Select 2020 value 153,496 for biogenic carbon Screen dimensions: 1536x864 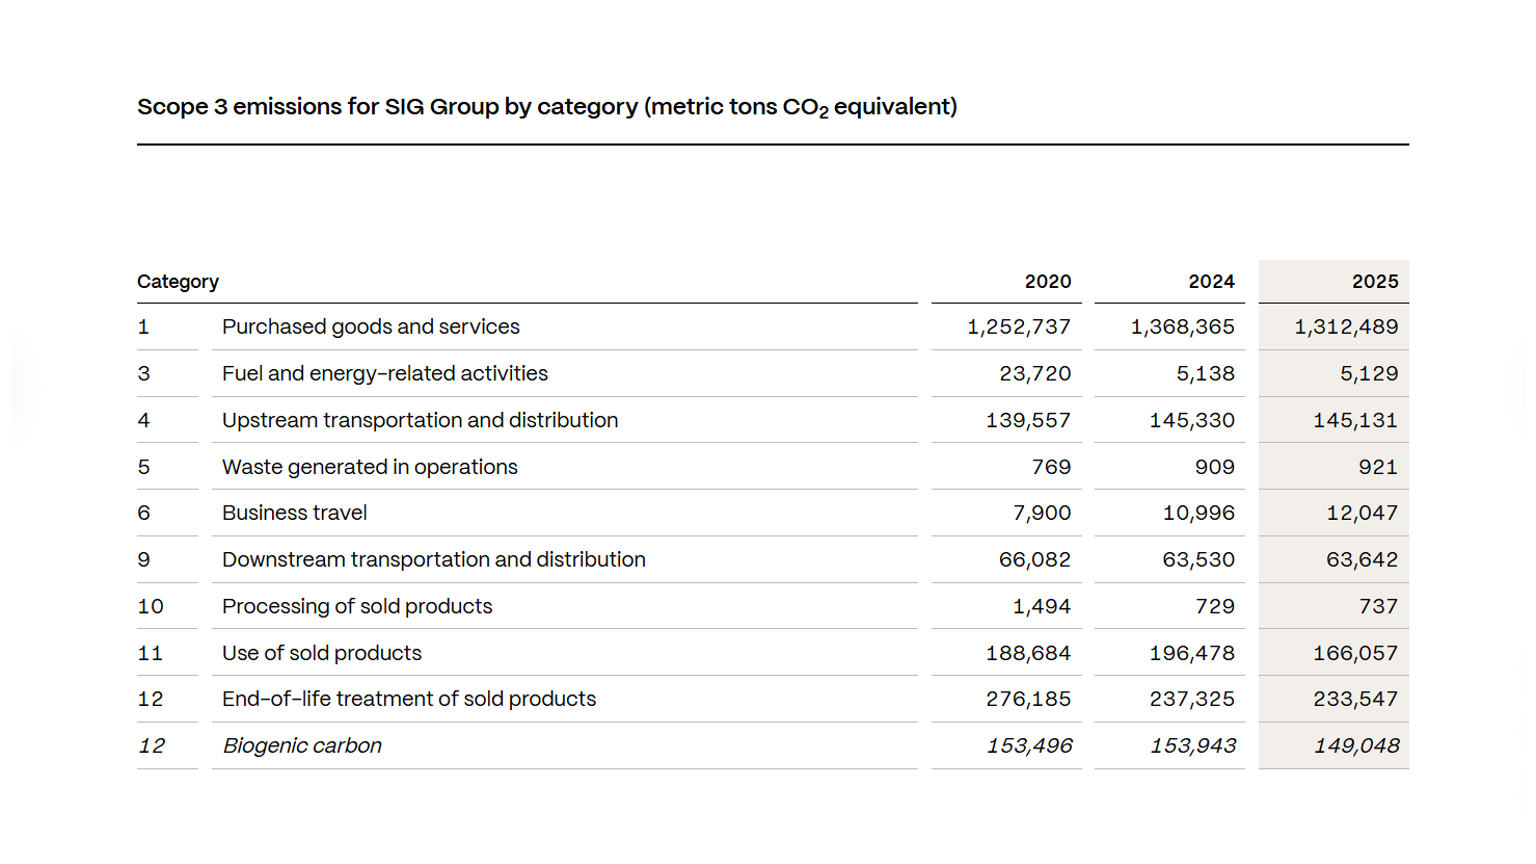pyautogui.click(x=1029, y=746)
